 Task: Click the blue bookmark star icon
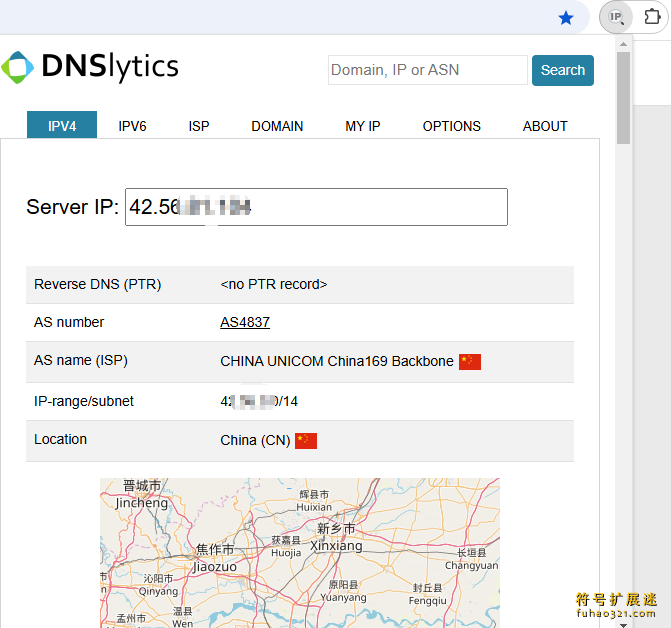click(566, 18)
